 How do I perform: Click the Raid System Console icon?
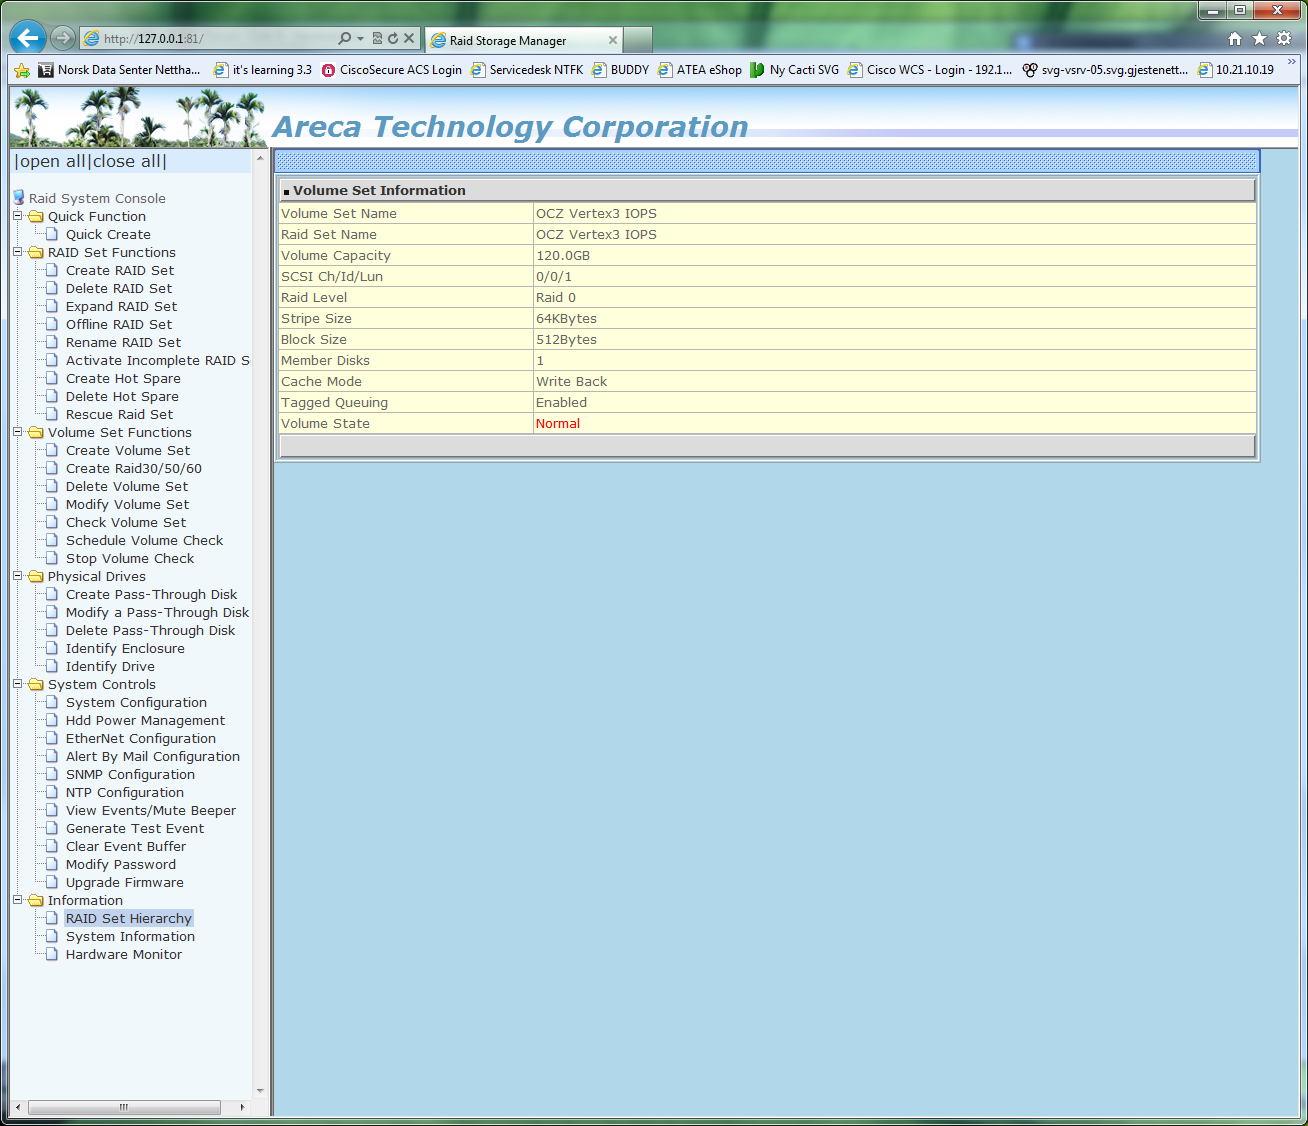point(19,197)
